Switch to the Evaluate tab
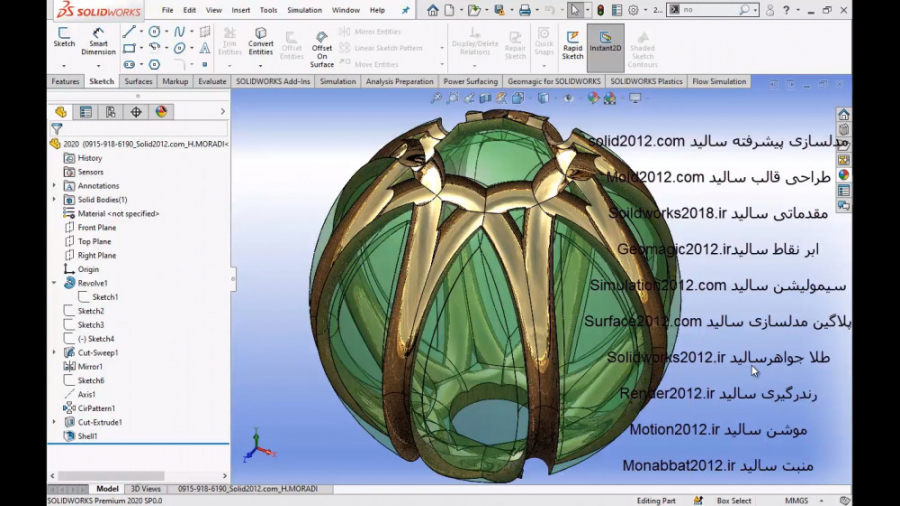This screenshot has height=506, width=900. point(212,81)
